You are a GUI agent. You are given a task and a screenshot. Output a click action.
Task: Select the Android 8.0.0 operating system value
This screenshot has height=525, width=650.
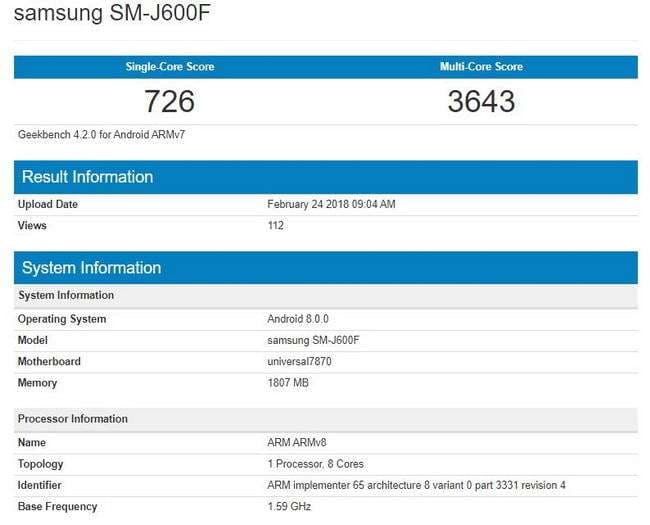point(298,319)
